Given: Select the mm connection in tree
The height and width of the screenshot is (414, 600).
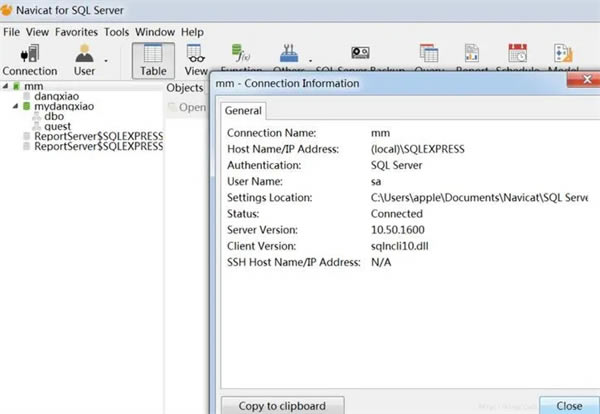Looking at the screenshot, I should pyautogui.click(x=34, y=86).
